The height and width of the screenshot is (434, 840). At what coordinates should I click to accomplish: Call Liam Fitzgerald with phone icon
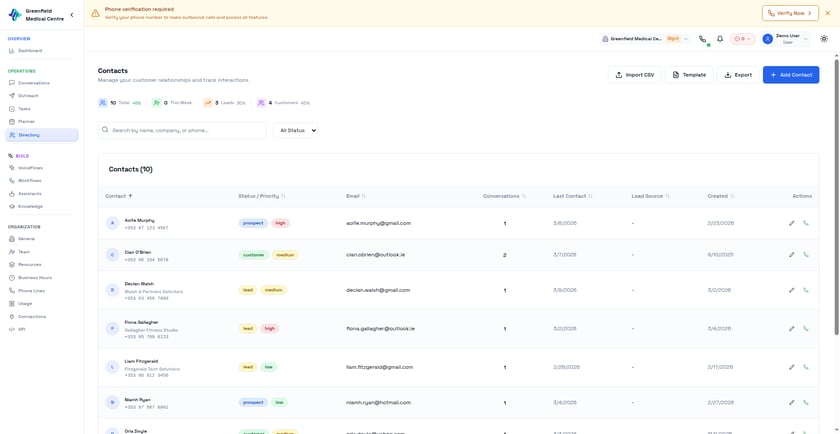(x=806, y=367)
